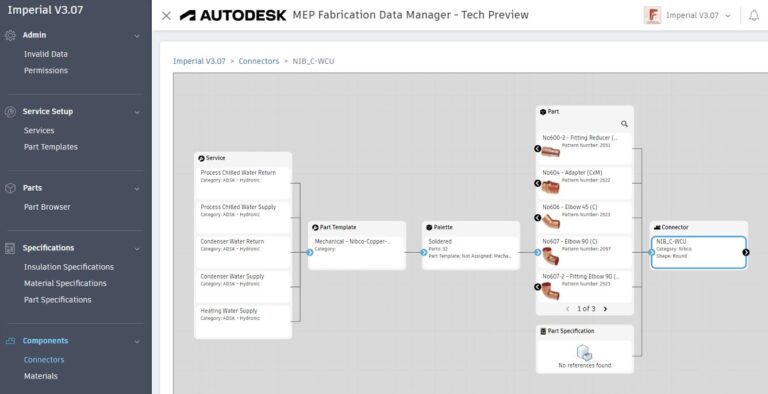The image size is (768, 394).
Task: Click the No607 Elbow 90 part thumbnail
Action: (x=551, y=256)
